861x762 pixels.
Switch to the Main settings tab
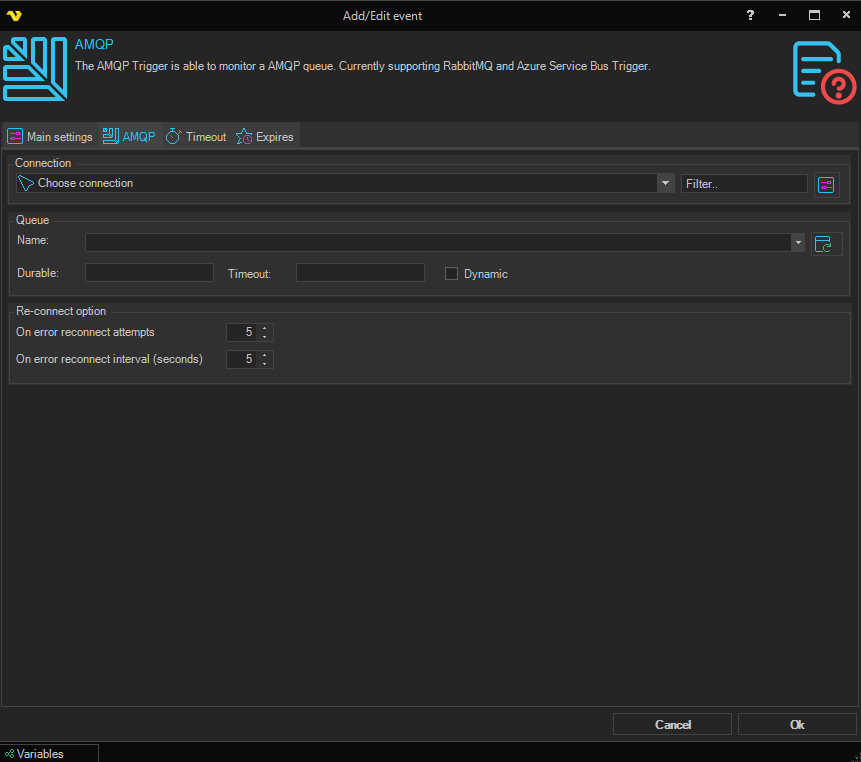point(50,137)
